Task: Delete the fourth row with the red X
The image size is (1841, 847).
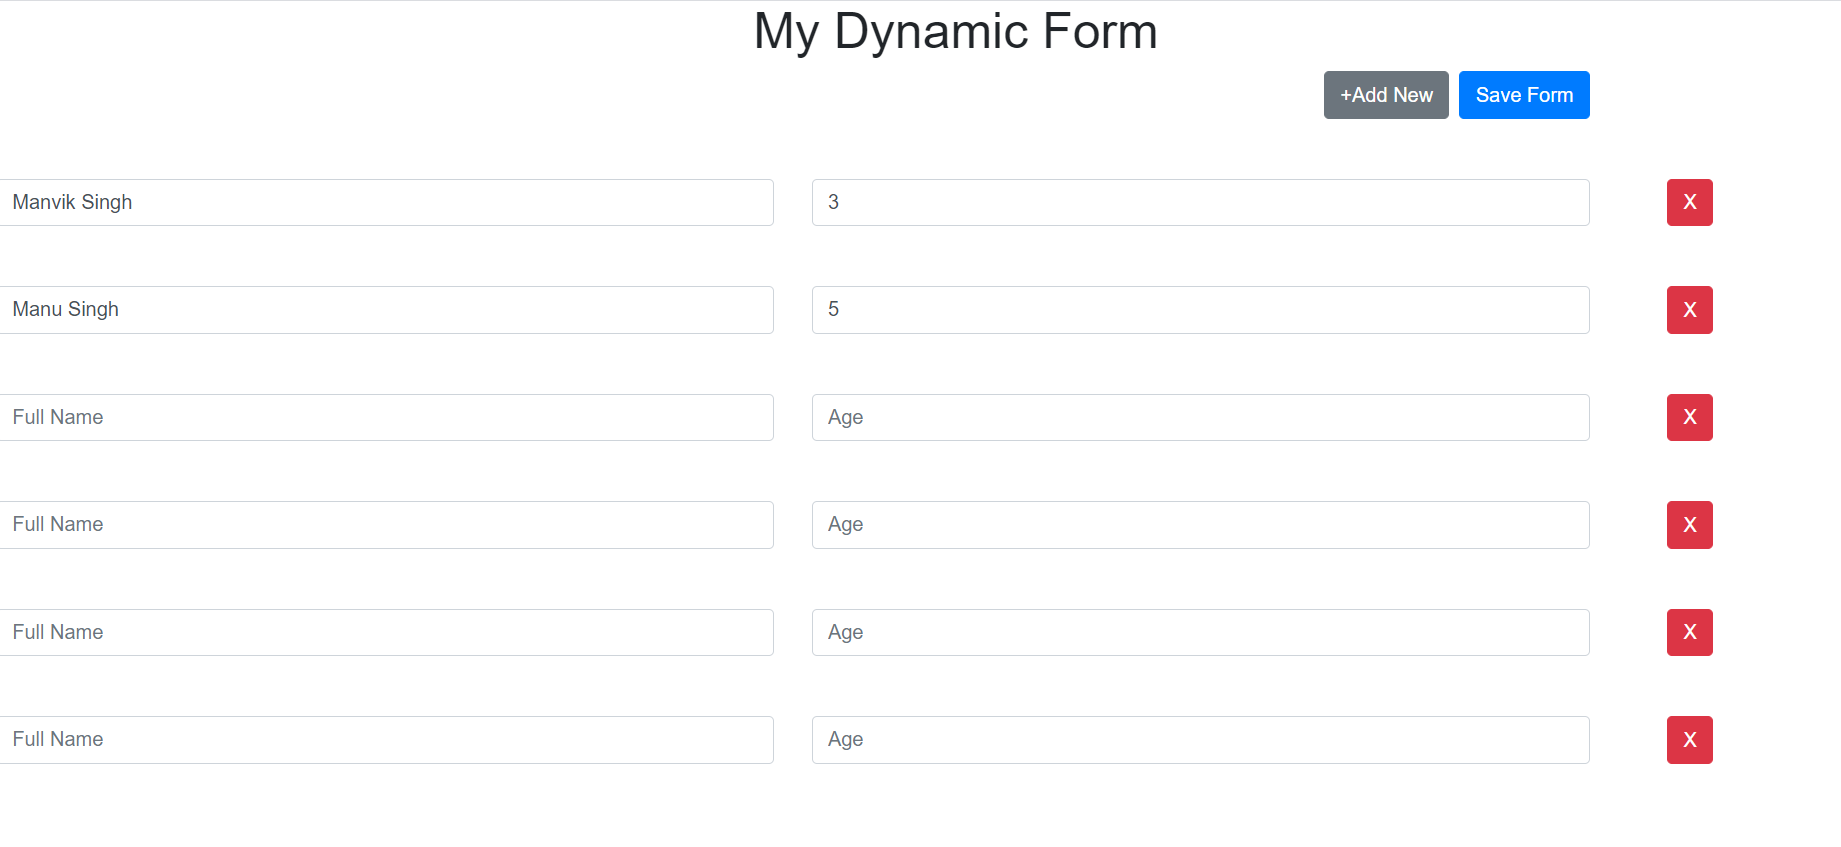Action: click(x=1689, y=525)
